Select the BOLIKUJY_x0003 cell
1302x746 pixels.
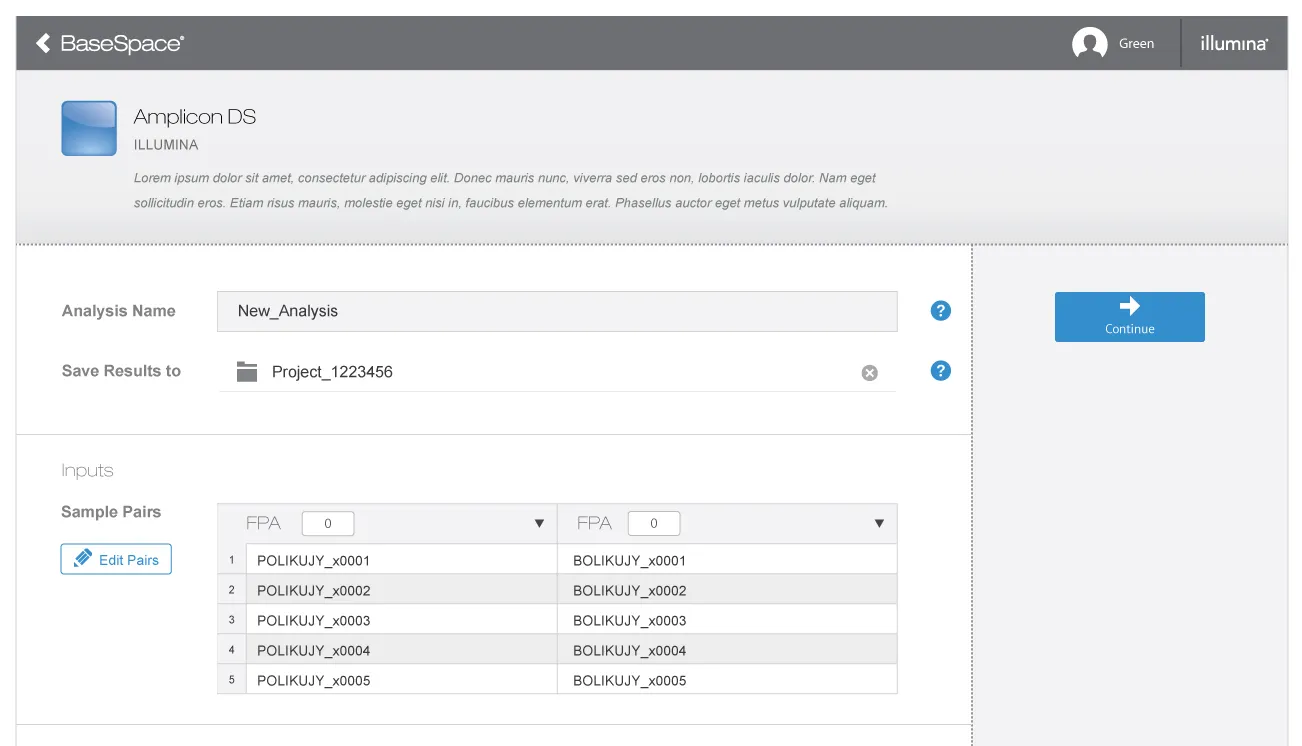click(x=727, y=620)
